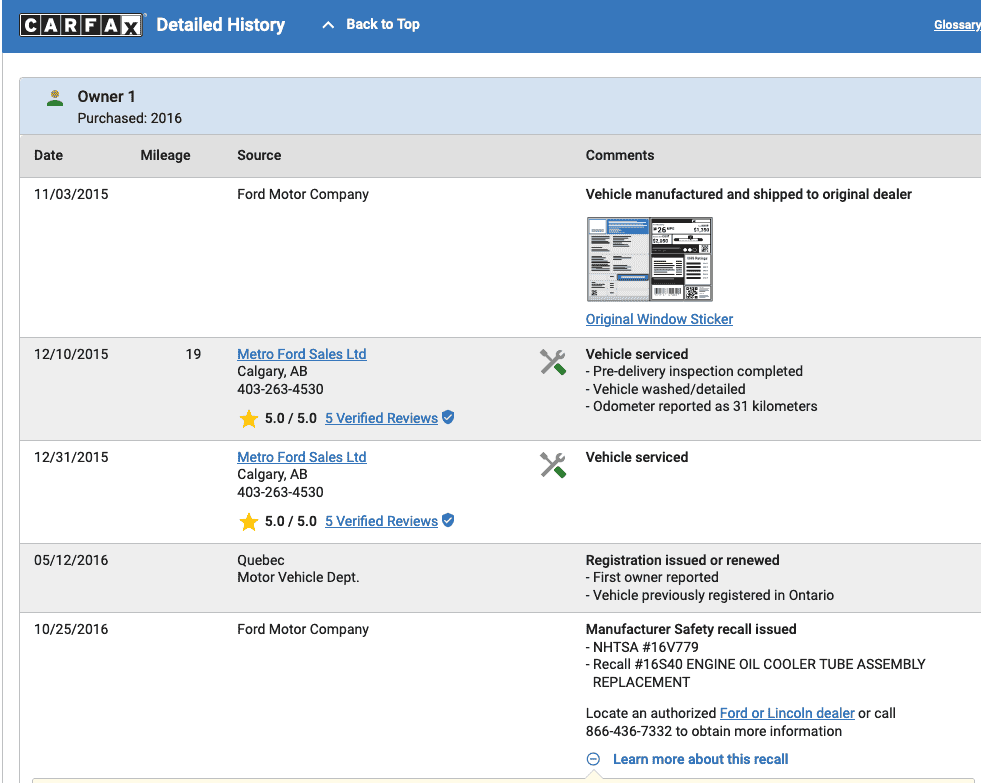Click Vehicle washed/detailed line
This screenshot has width=981, height=783.
pos(666,389)
